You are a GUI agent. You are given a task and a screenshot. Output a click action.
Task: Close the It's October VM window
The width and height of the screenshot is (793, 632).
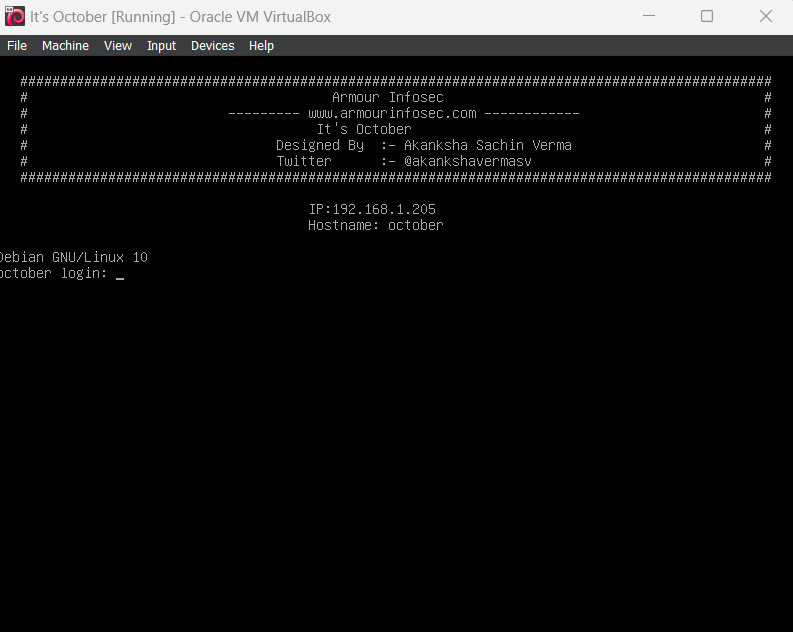pos(766,16)
